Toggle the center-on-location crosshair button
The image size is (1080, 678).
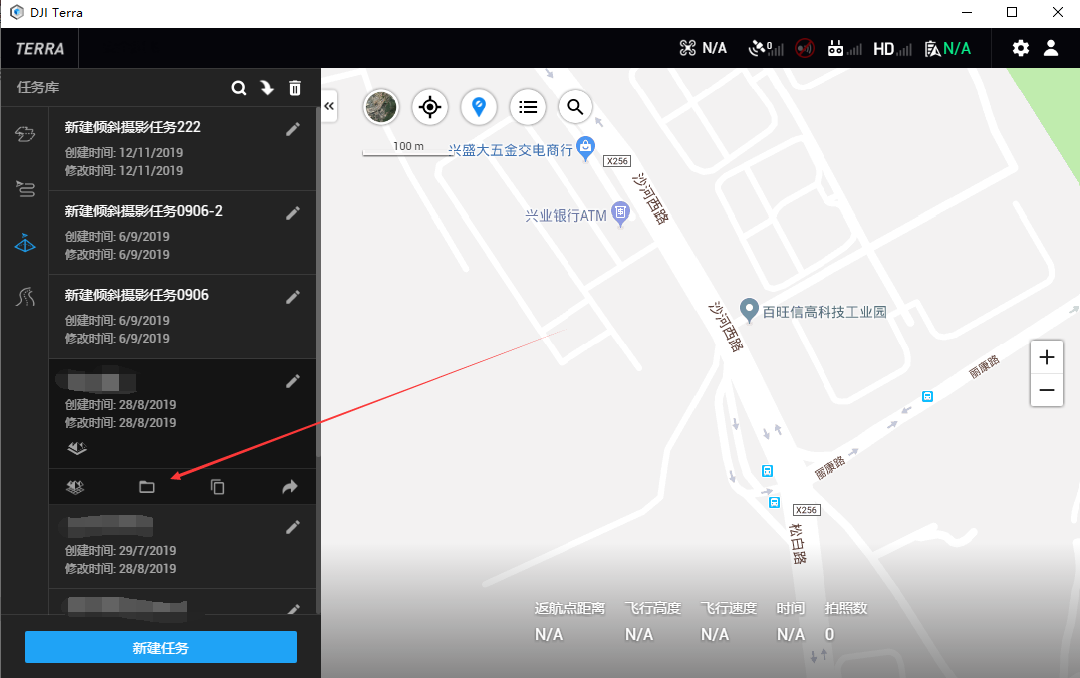[429, 107]
